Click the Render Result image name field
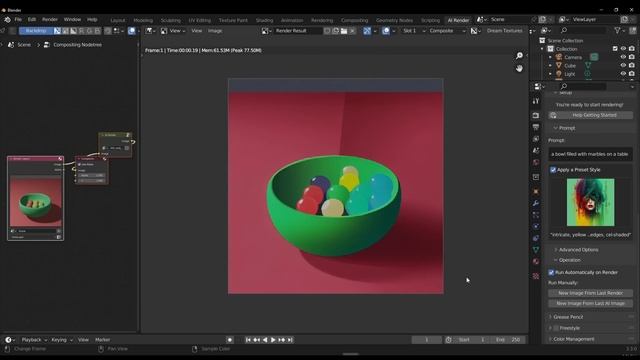 297,31
